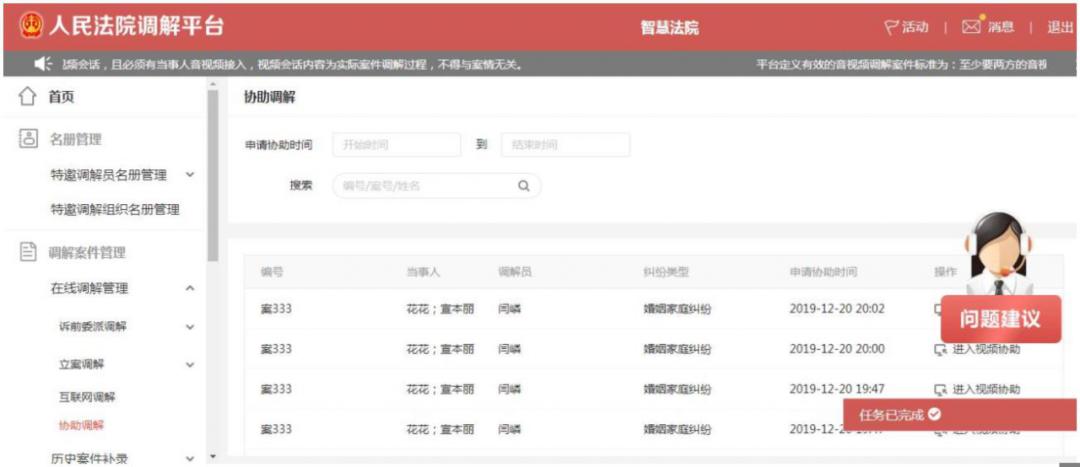Expand 特邀调解员名册管理 submenu
This screenshot has height=467, width=1080.
190,175
